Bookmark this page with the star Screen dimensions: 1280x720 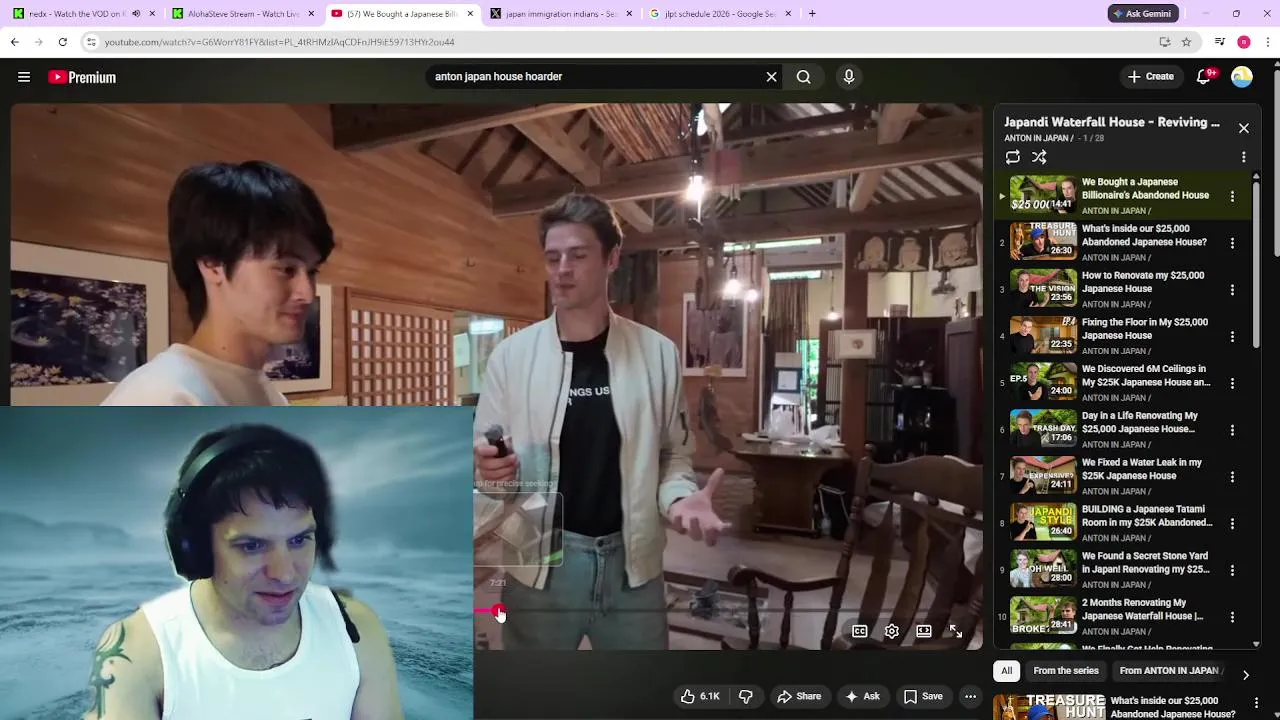(1186, 42)
